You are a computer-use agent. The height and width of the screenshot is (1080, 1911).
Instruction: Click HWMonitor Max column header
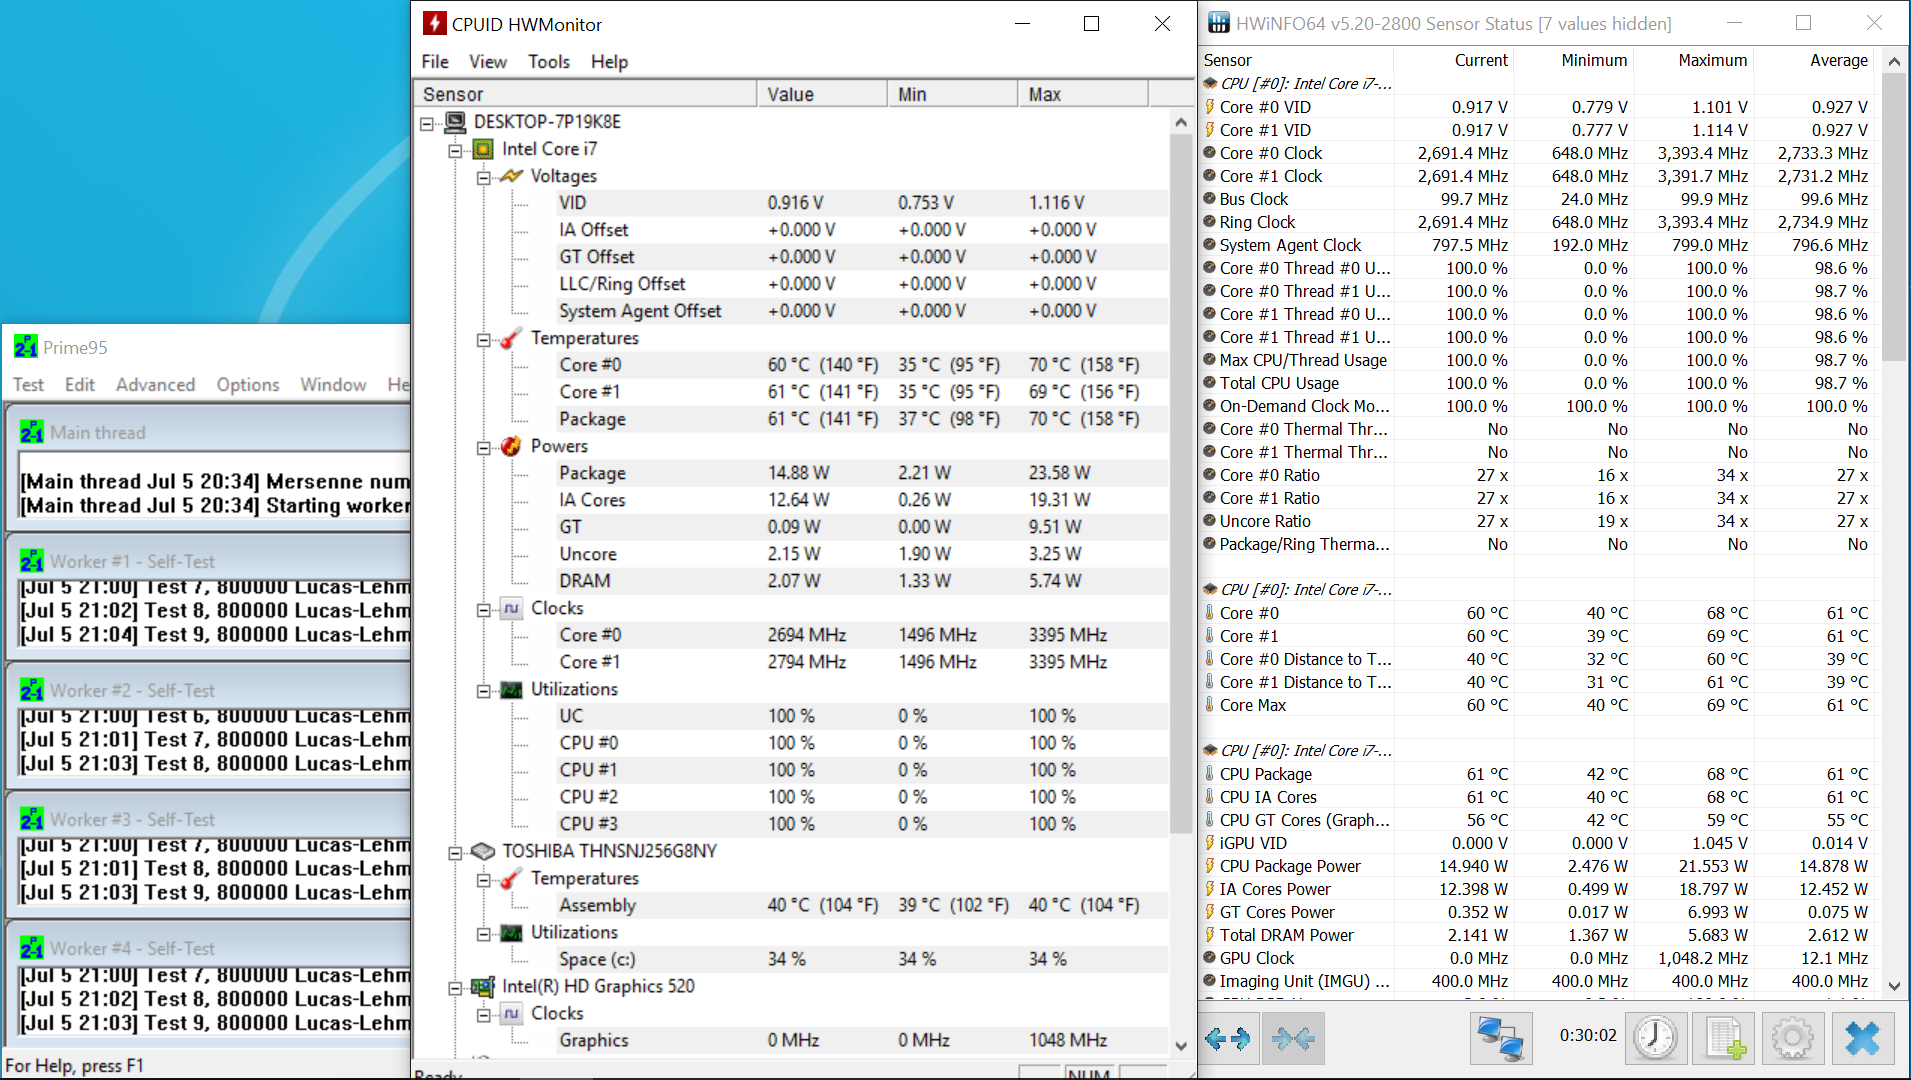coord(1084,94)
